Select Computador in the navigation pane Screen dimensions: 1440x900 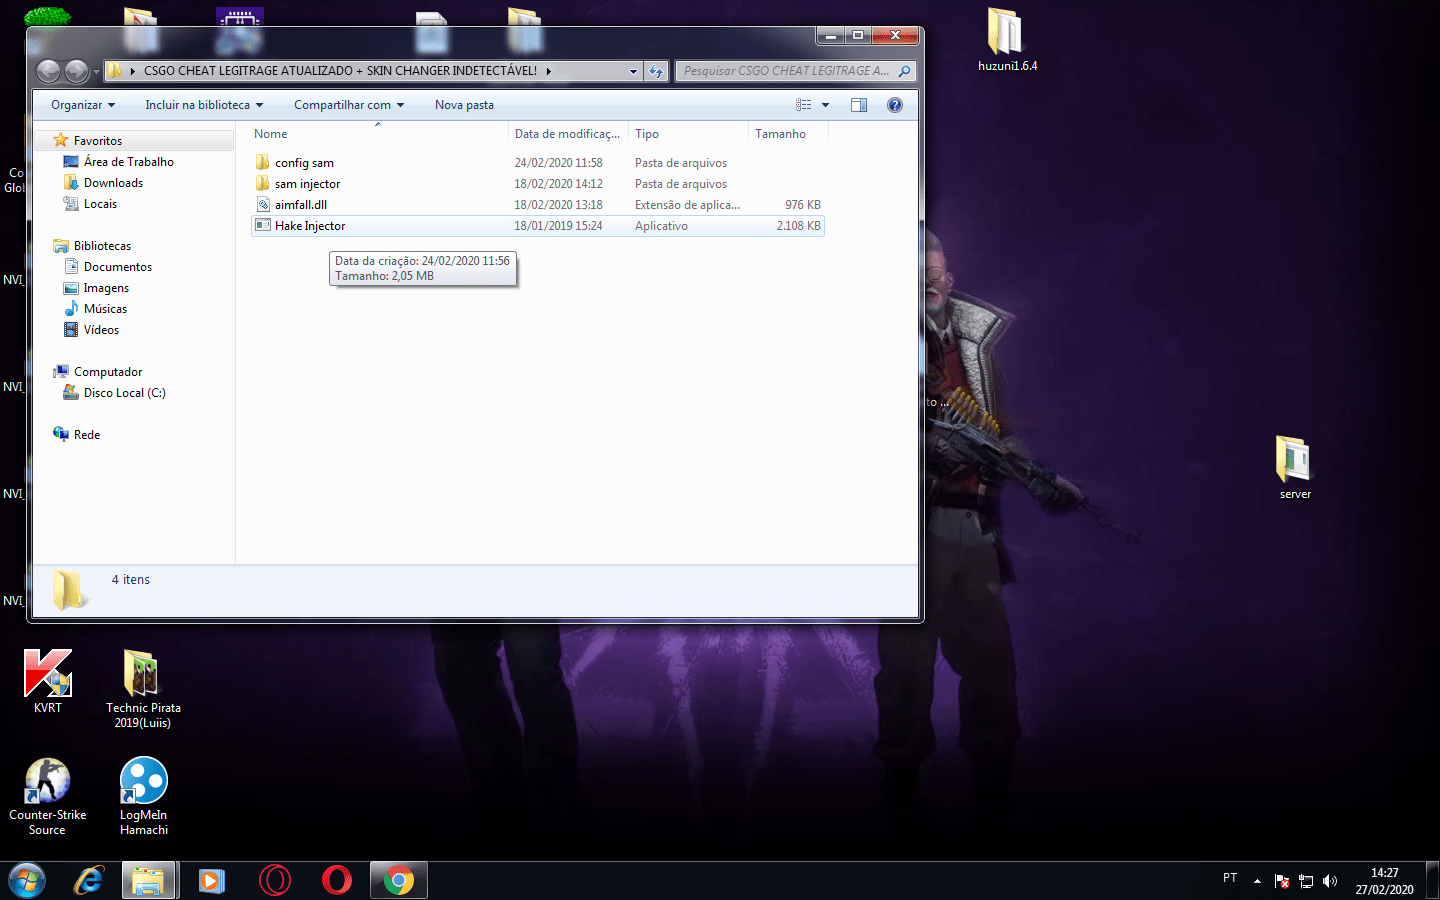coord(108,372)
